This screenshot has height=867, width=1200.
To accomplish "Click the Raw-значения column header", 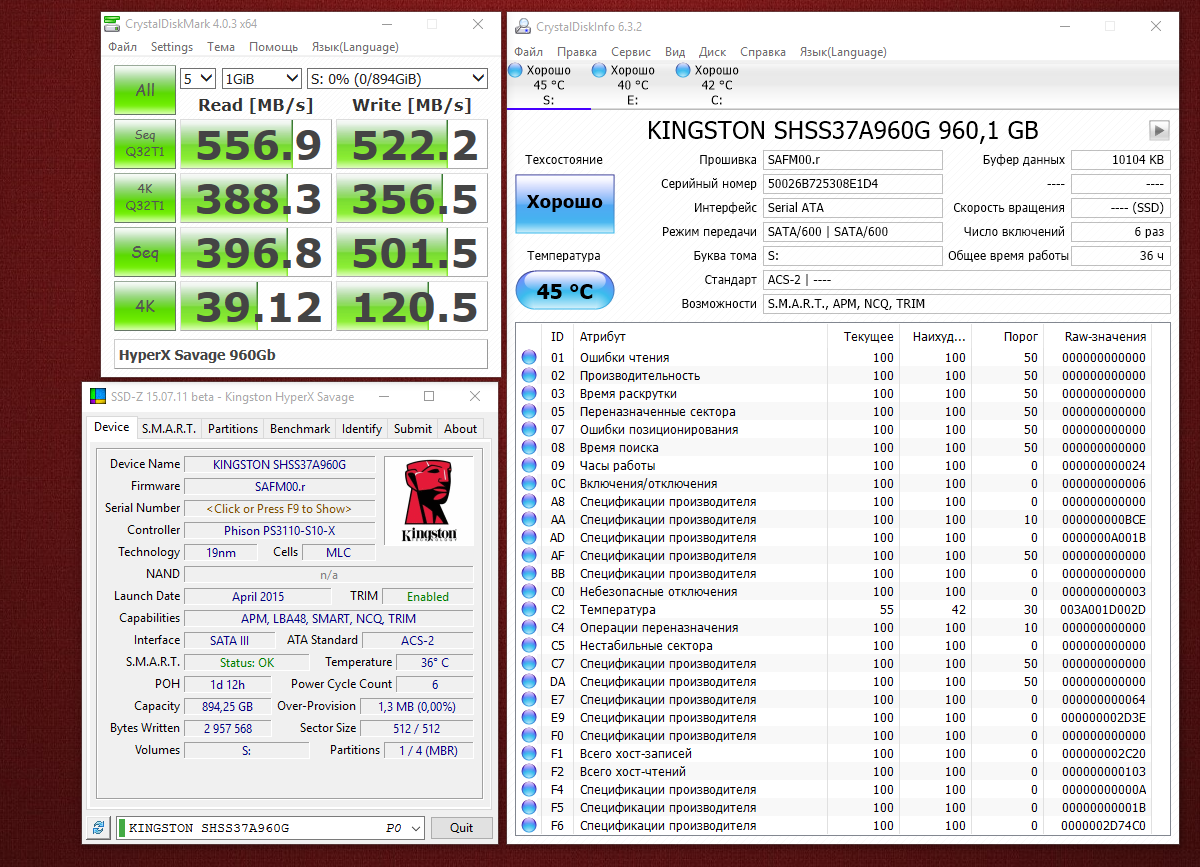I will pos(1104,337).
